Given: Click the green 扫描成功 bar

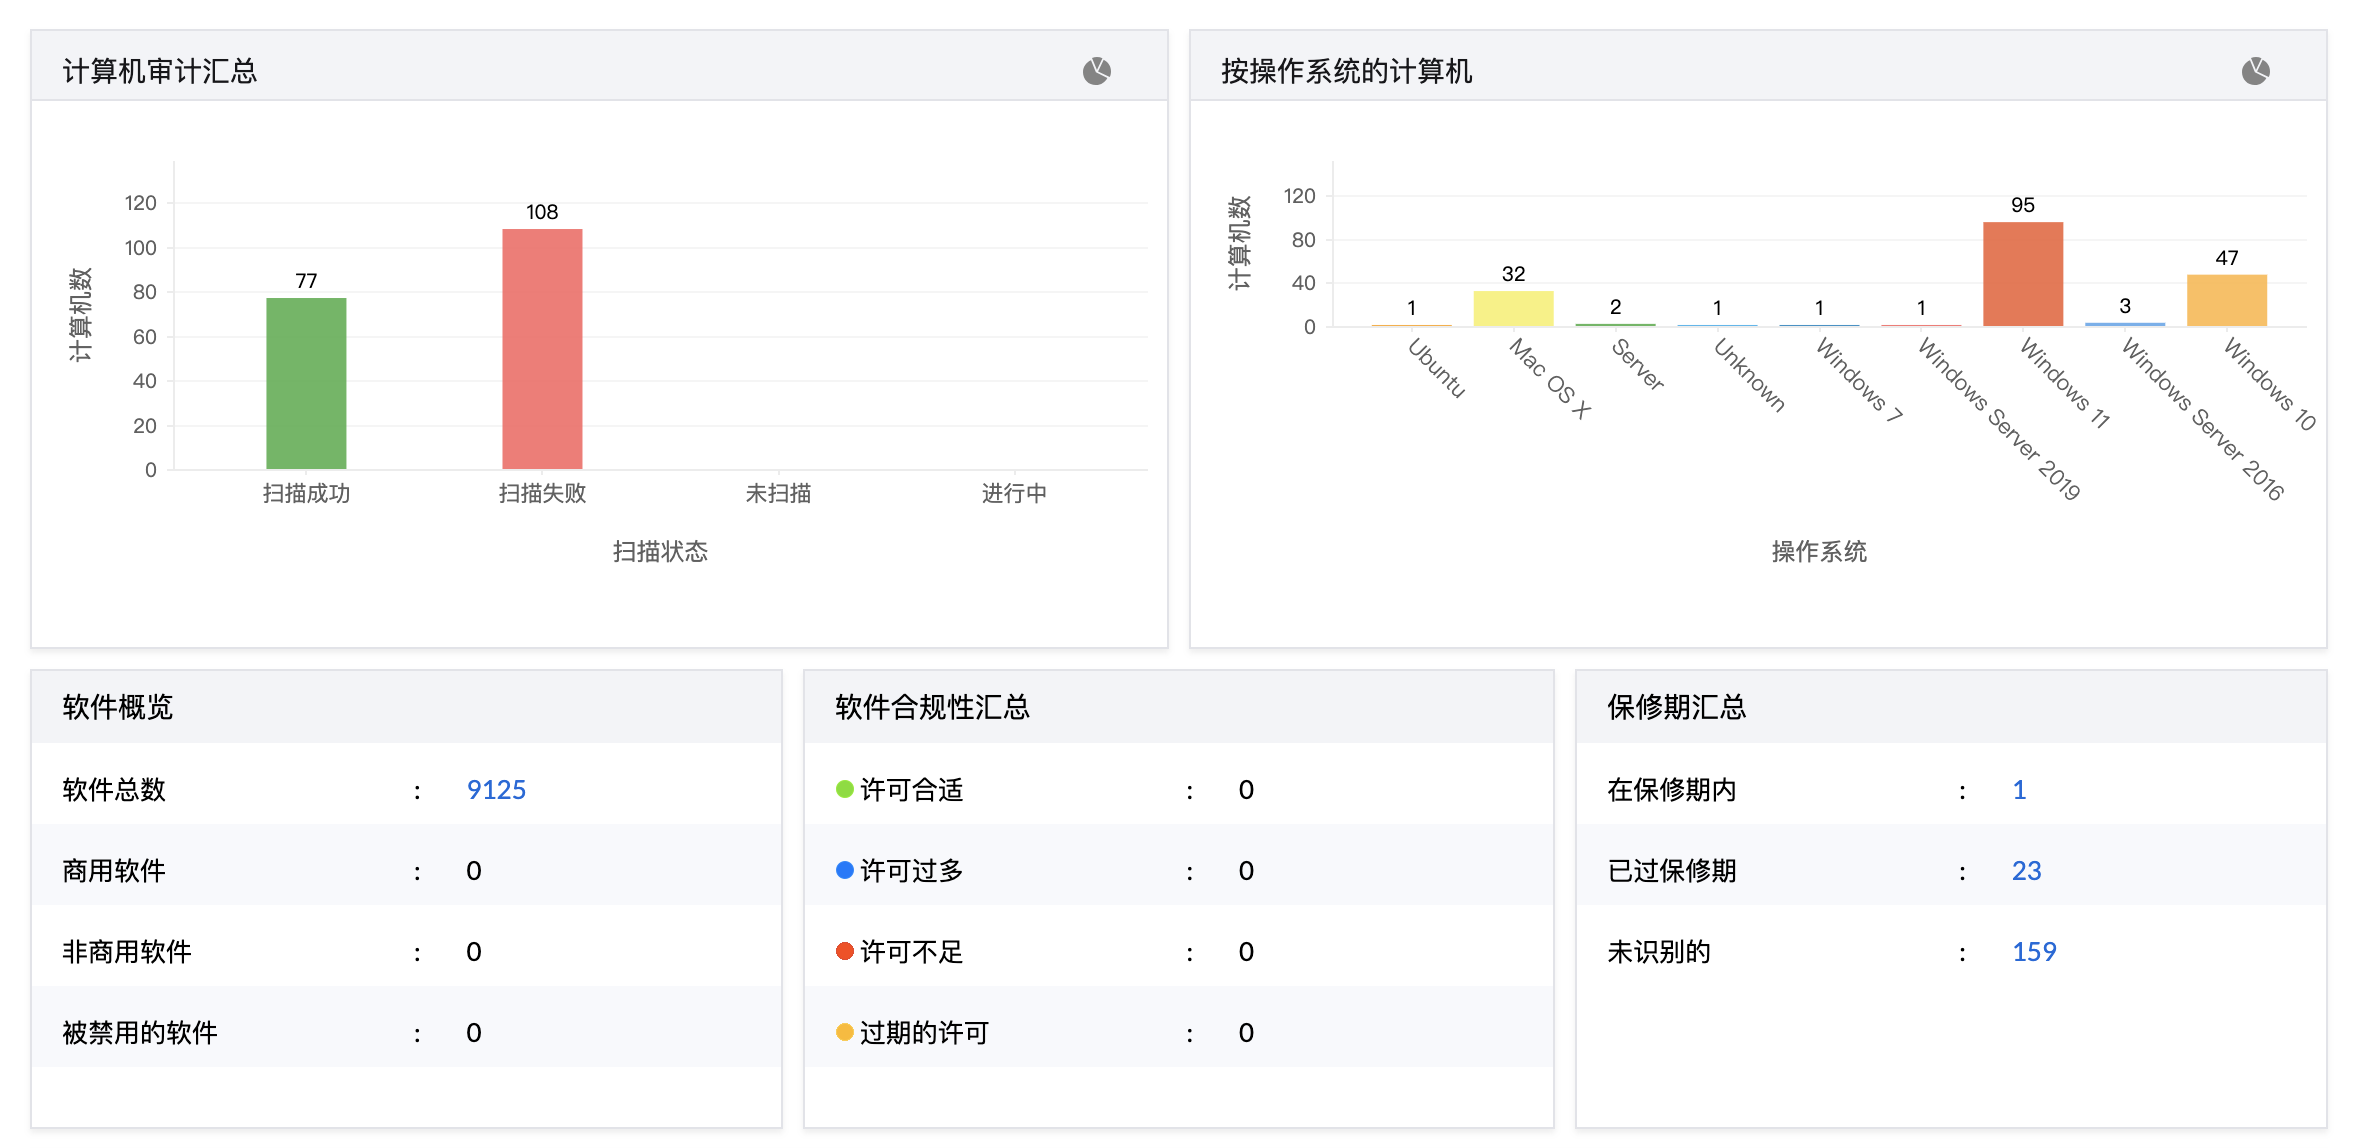Looking at the screenshot, I should coord(306,383).
